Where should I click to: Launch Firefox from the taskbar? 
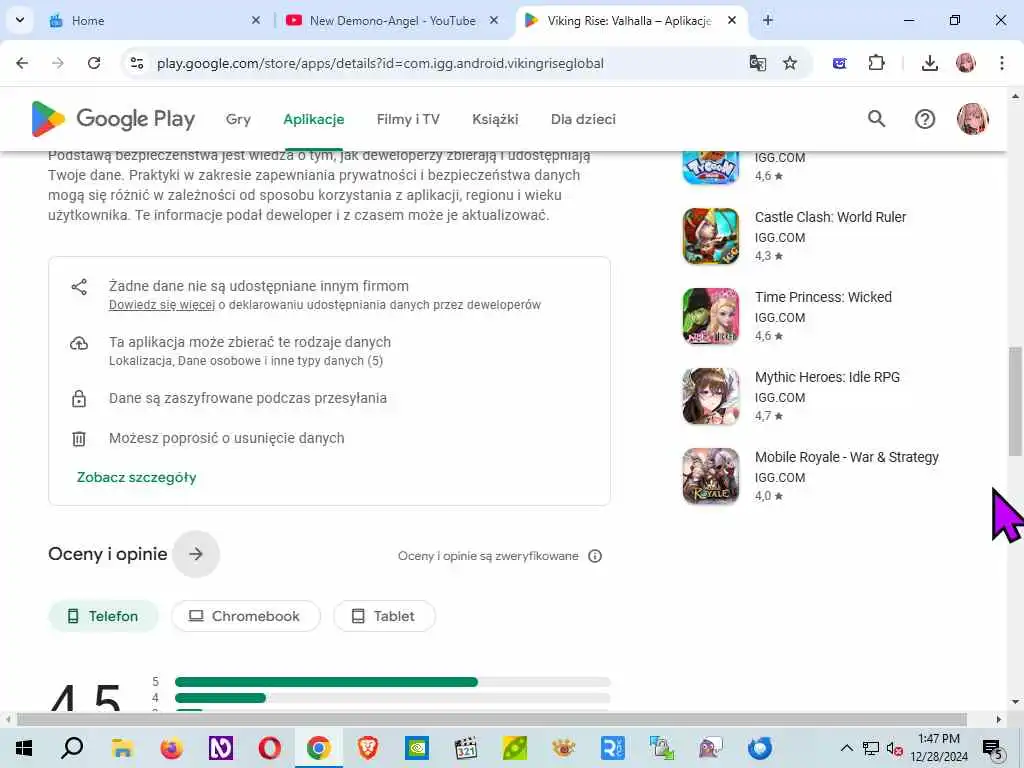pyautogui.click(x=171, y=748)
